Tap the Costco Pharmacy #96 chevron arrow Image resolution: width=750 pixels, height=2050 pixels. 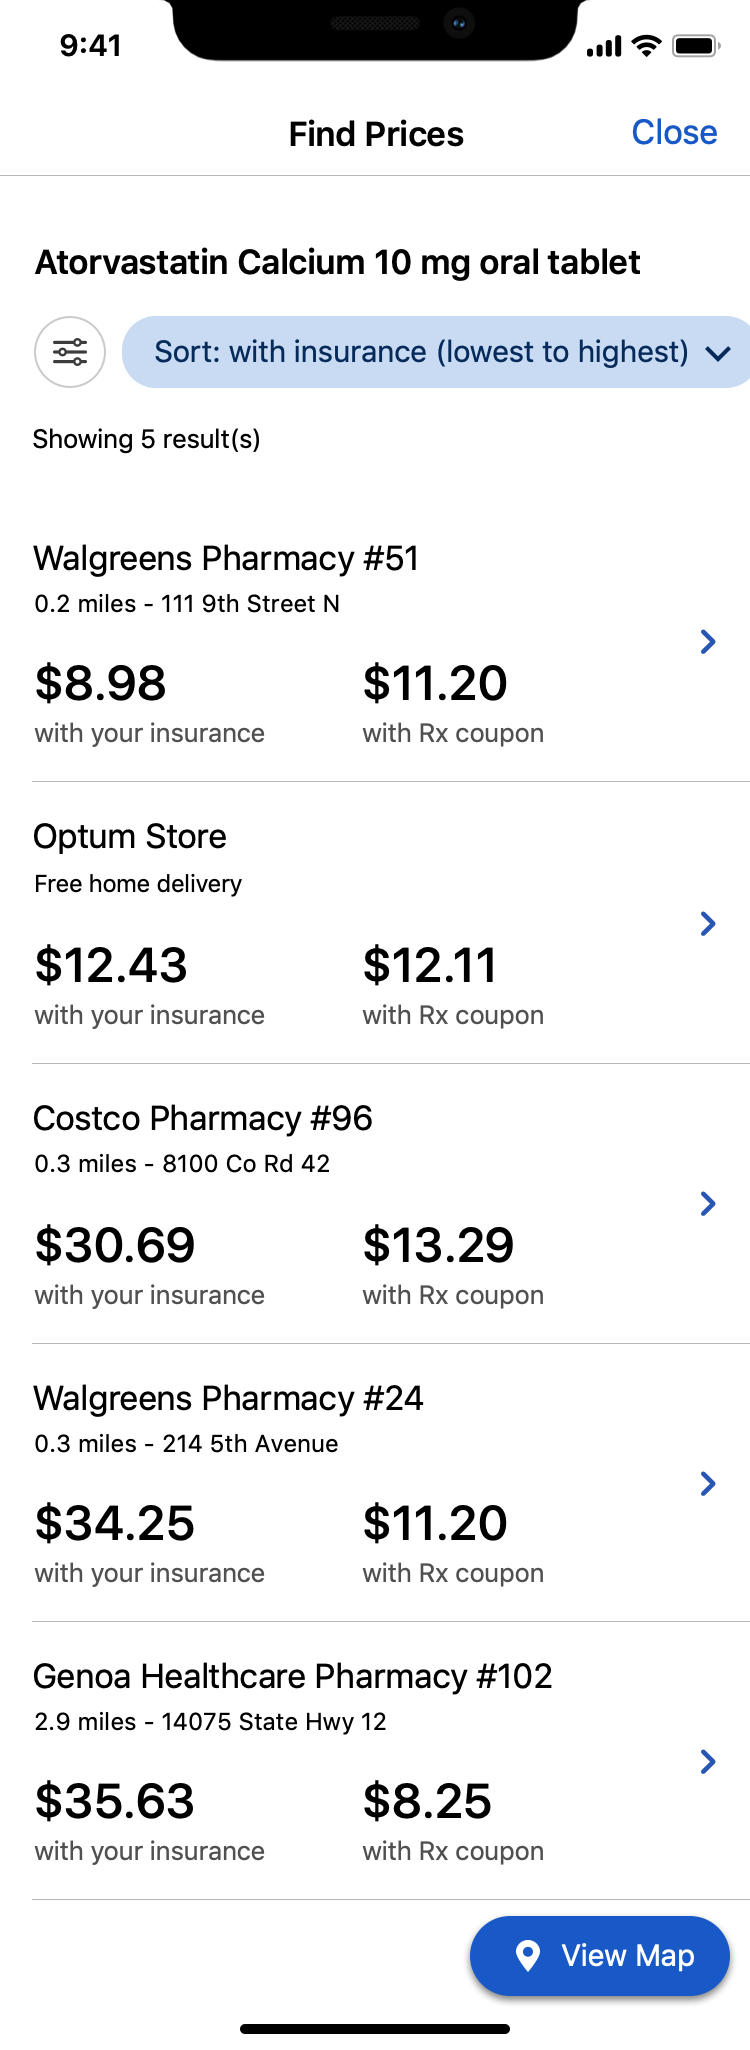[708, 1204]
